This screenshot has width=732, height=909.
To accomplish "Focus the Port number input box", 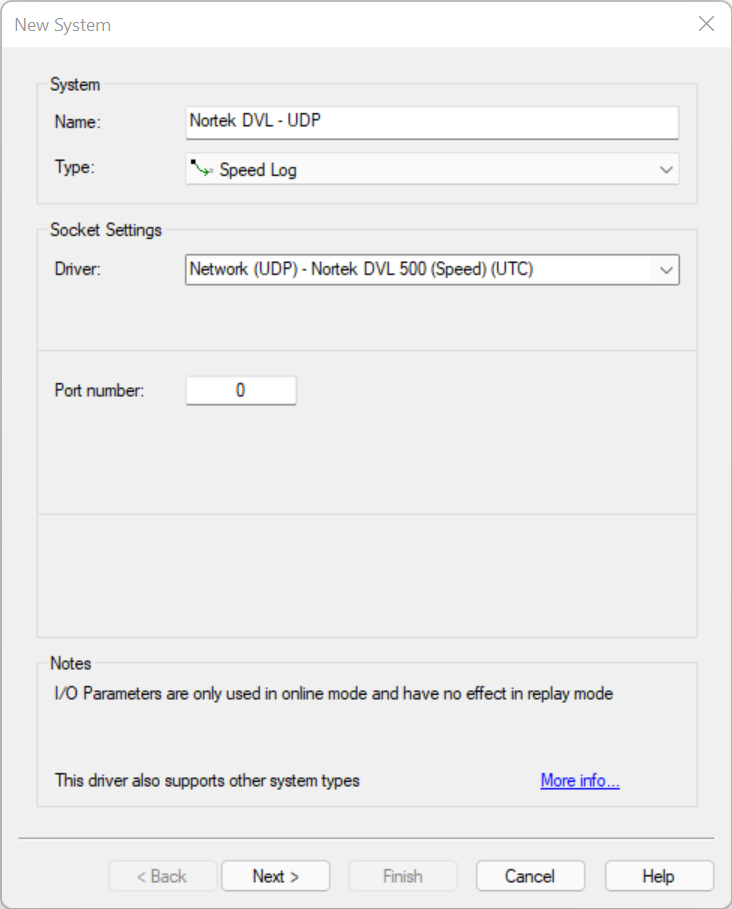I will pyautogui.click(x=241, y=391).
